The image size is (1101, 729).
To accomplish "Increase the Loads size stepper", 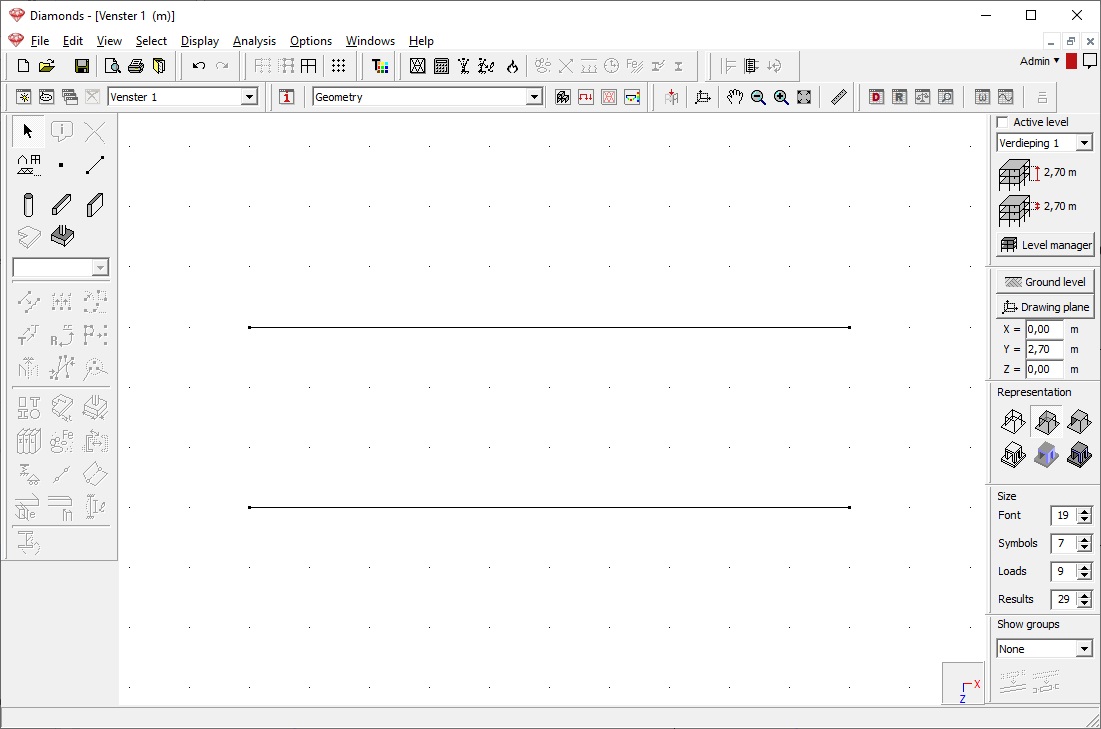I will coord(1085,567).
